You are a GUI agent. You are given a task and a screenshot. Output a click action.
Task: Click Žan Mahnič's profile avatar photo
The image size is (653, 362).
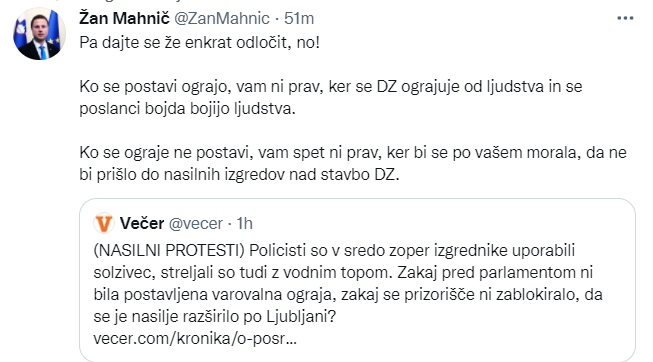(x=39, y=34)
